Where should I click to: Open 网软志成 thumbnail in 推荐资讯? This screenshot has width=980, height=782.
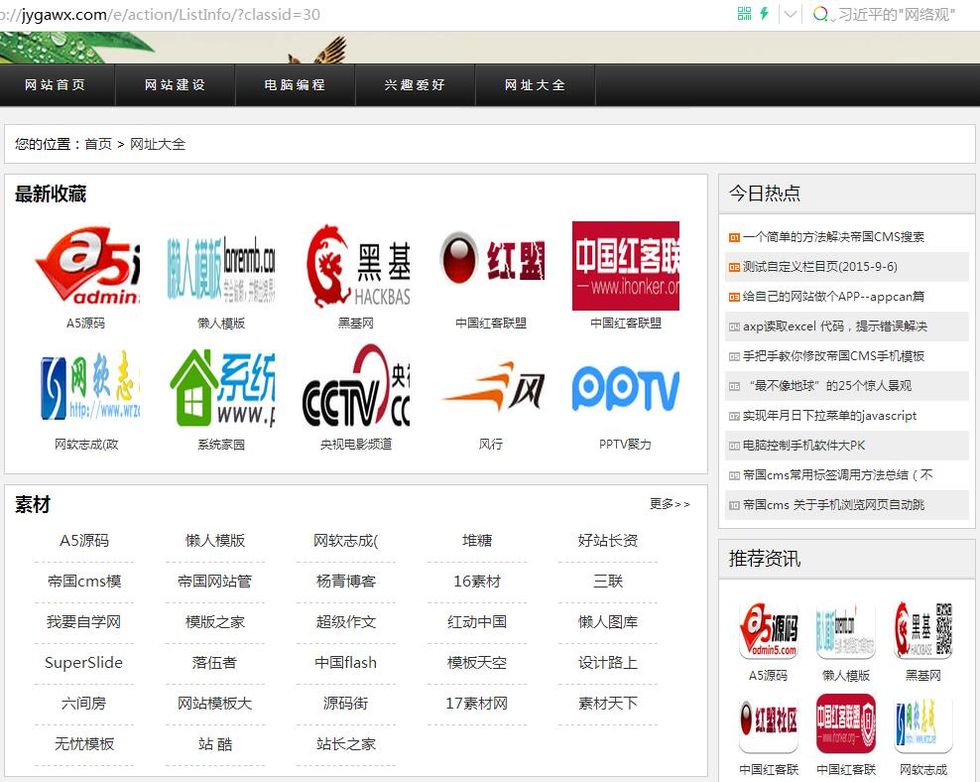(x=923, y=724)
